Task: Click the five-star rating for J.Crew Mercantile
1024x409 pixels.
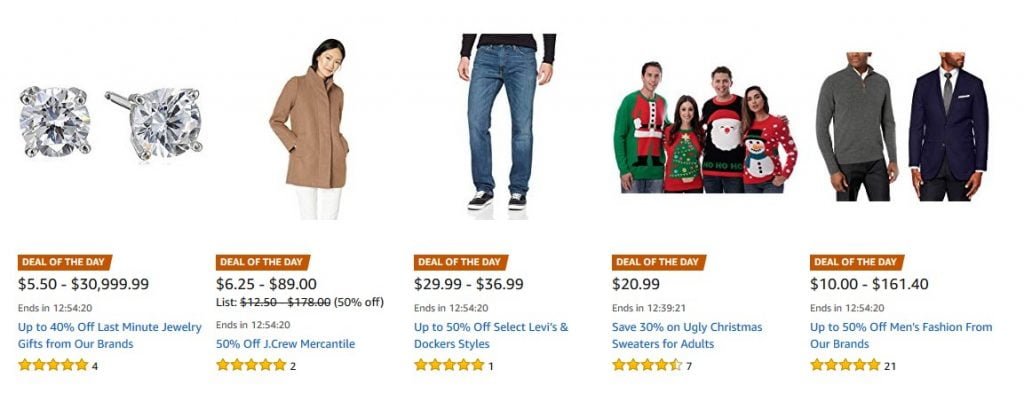Action: tap(251, 365)
